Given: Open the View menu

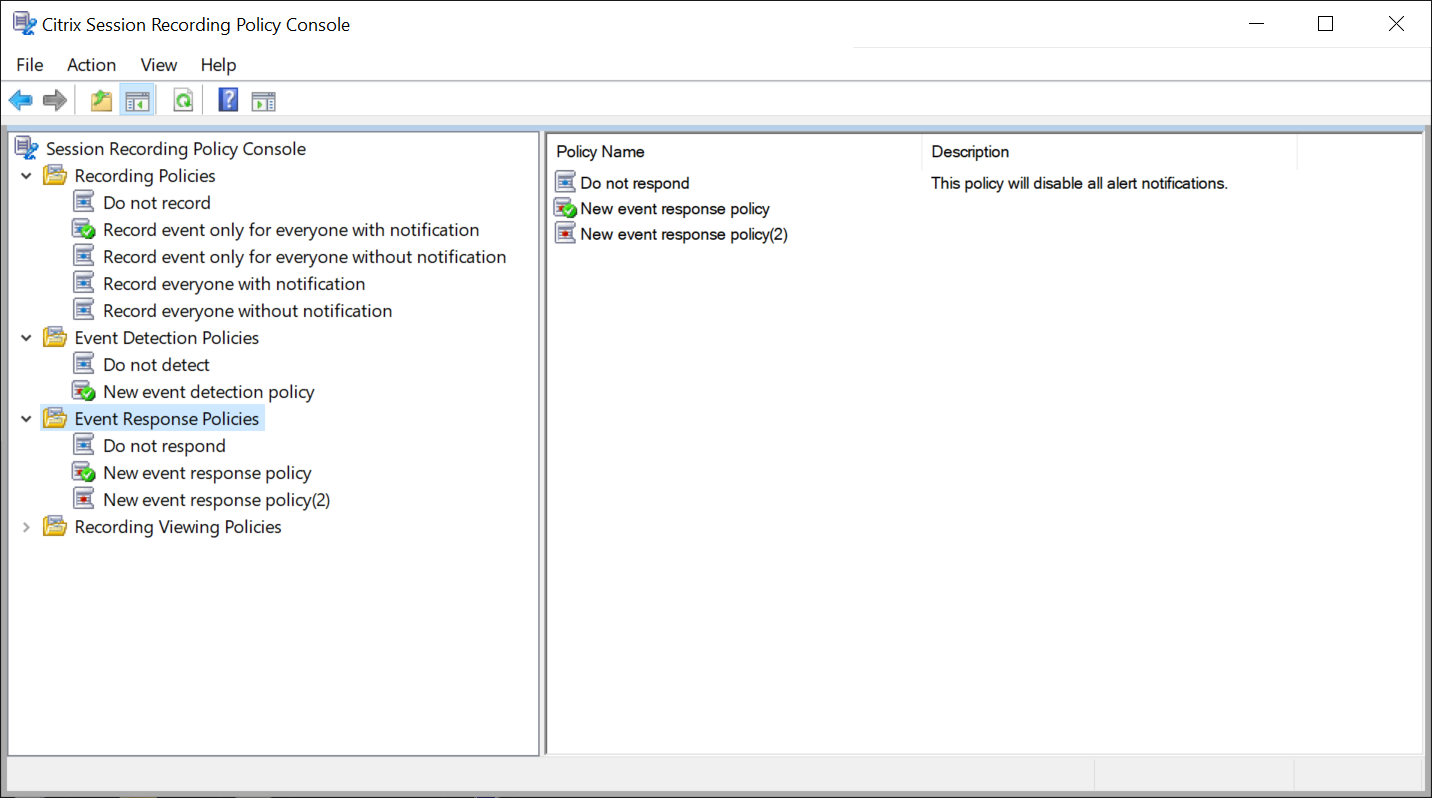Looking at the screenshot, I should click(x=158, y=65).
